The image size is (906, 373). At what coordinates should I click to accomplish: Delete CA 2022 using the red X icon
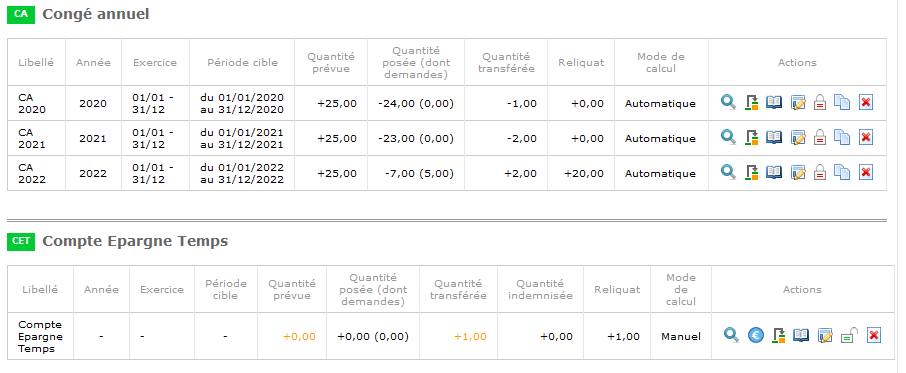coord(865,172)
